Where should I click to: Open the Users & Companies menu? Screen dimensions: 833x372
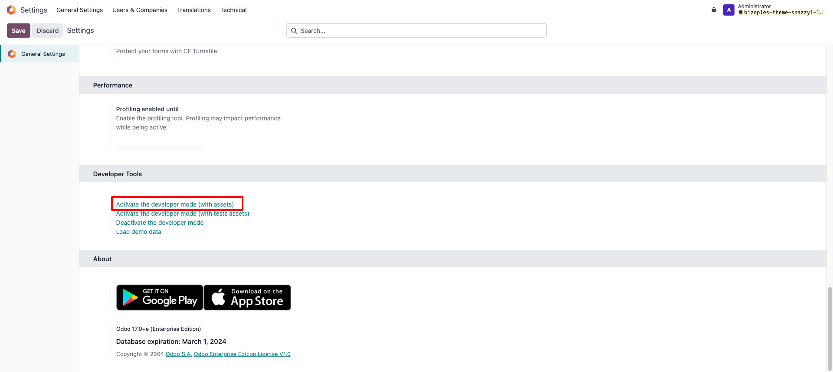pyautogui.click(x=140, y=10)
